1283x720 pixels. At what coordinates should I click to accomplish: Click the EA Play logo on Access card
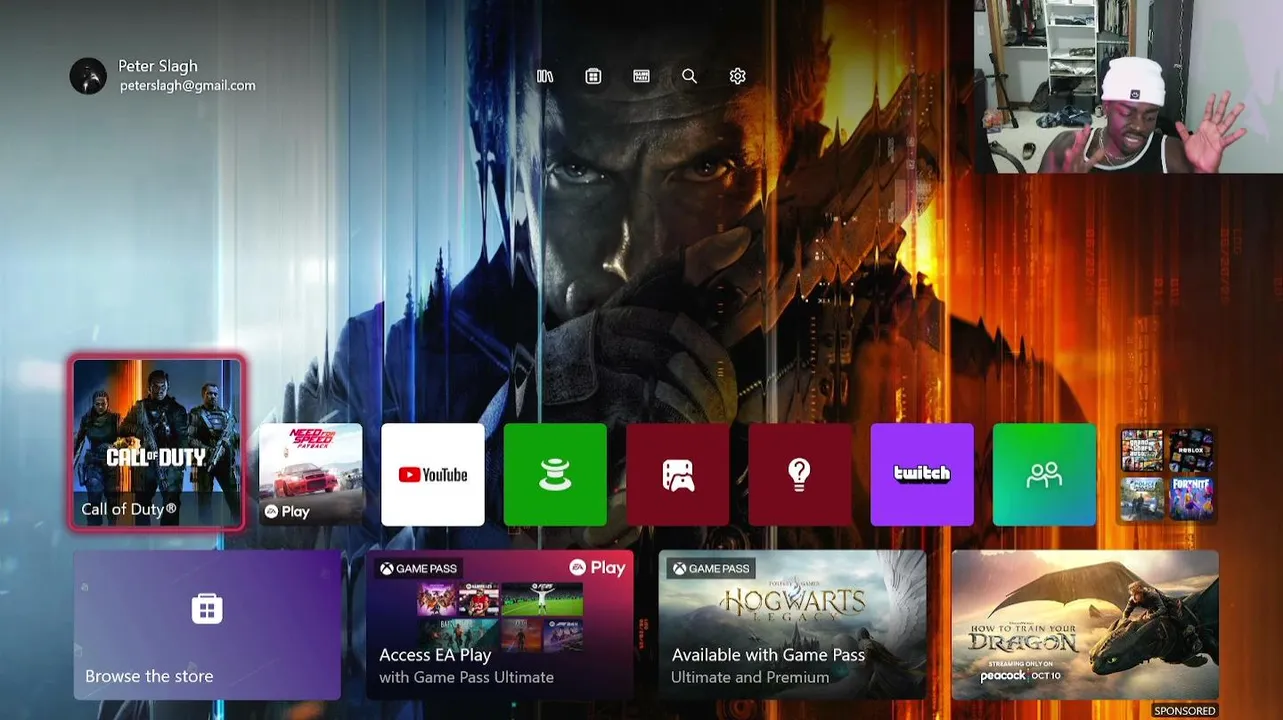tap(597, 567)
